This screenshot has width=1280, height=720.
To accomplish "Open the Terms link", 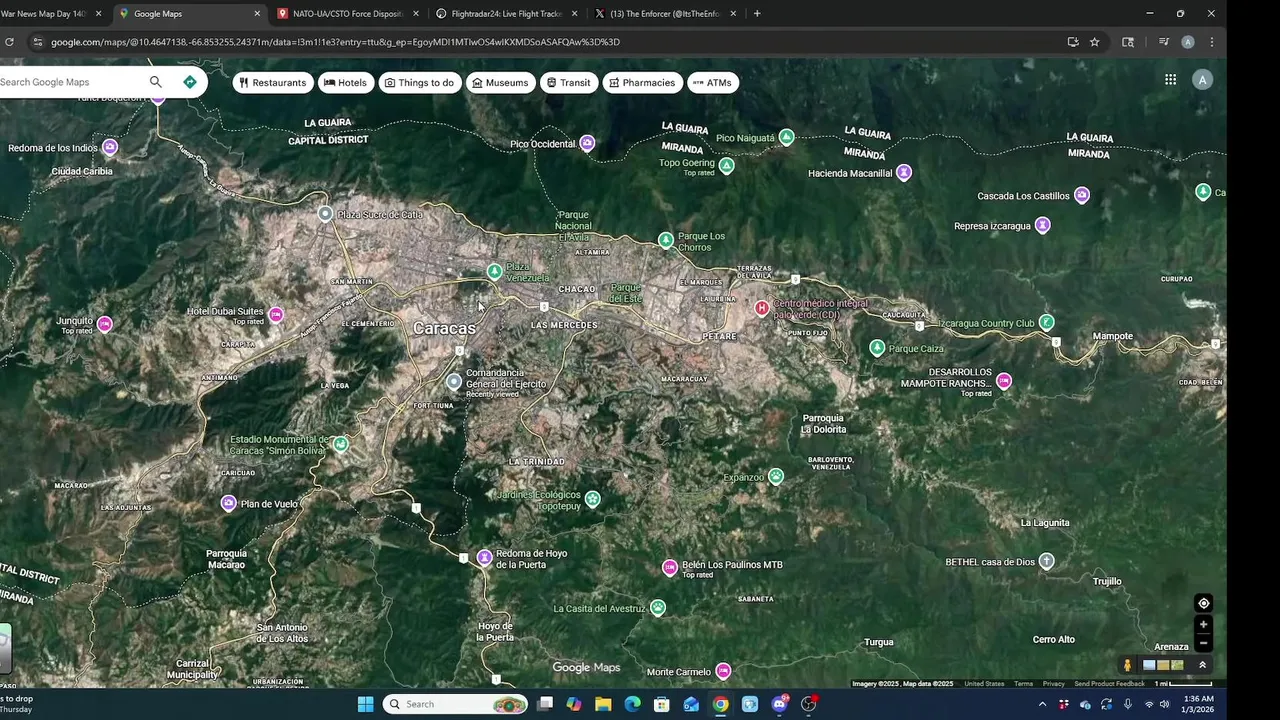I will [1023, 684].
